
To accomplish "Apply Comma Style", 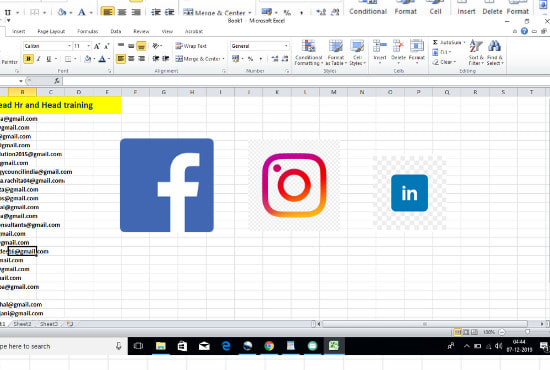I will pyautogui.click(x=261, y=59).
